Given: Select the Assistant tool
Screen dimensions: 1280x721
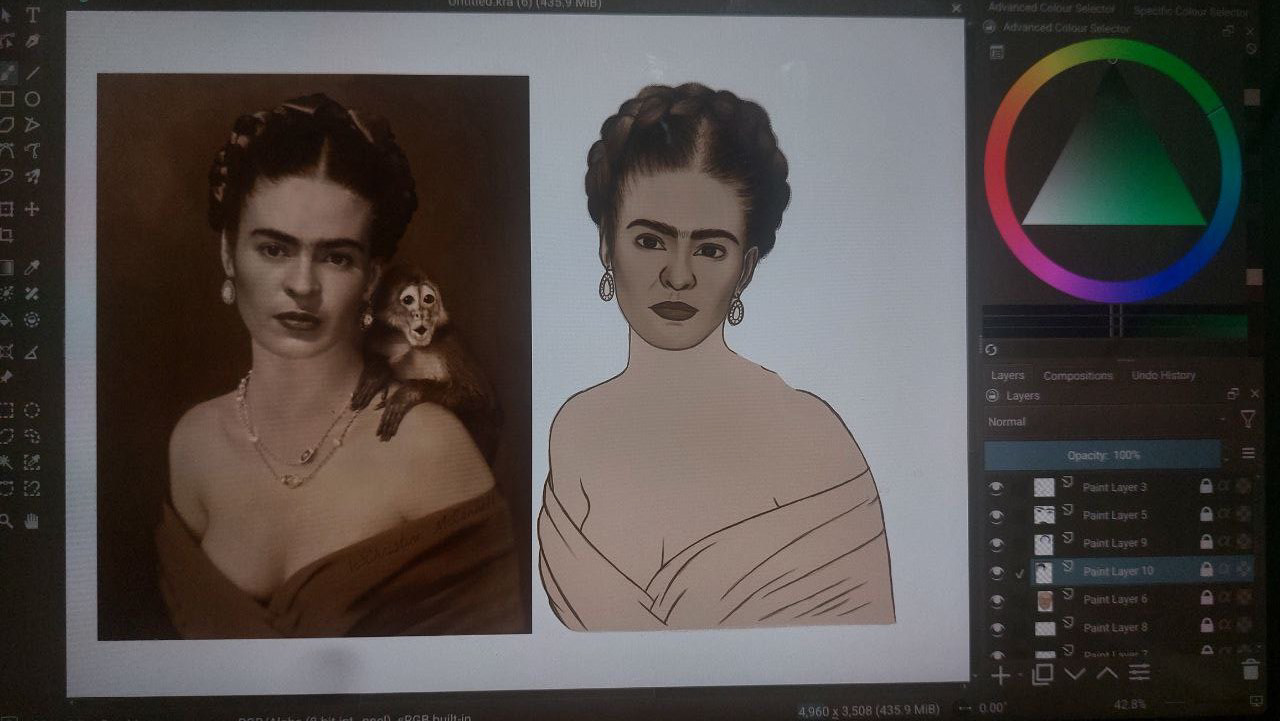Looking at the screenshot, I should [x=7, y=352].
